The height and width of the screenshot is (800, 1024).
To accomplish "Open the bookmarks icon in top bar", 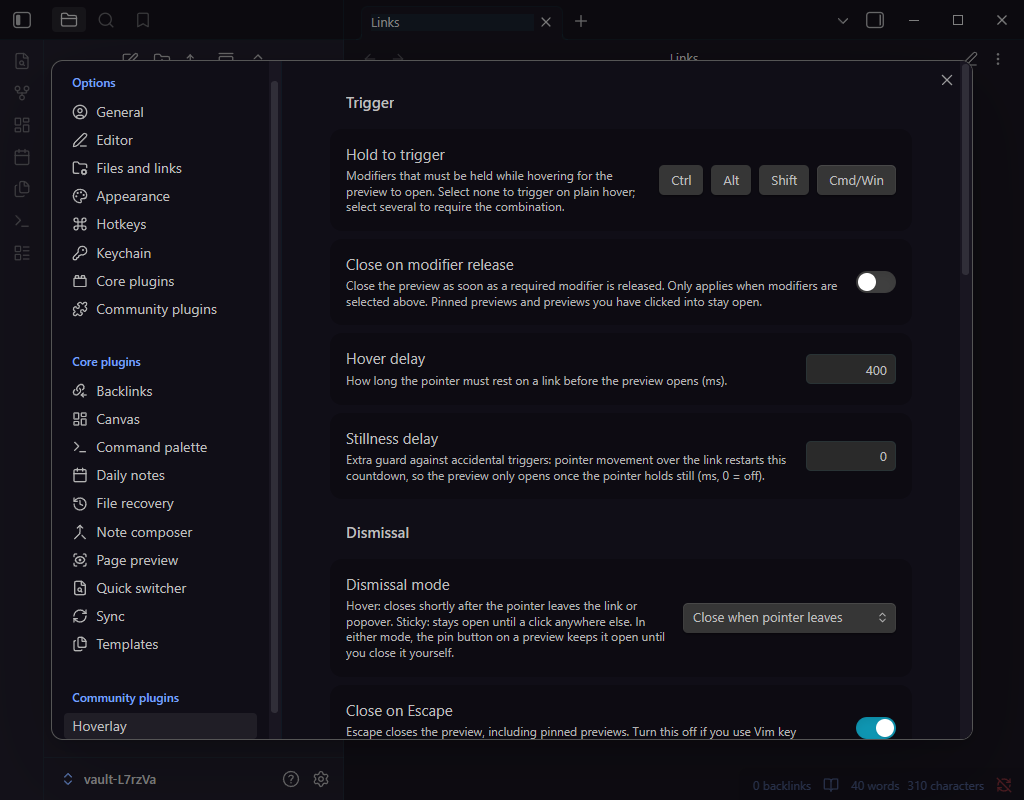I will (143, 20).
